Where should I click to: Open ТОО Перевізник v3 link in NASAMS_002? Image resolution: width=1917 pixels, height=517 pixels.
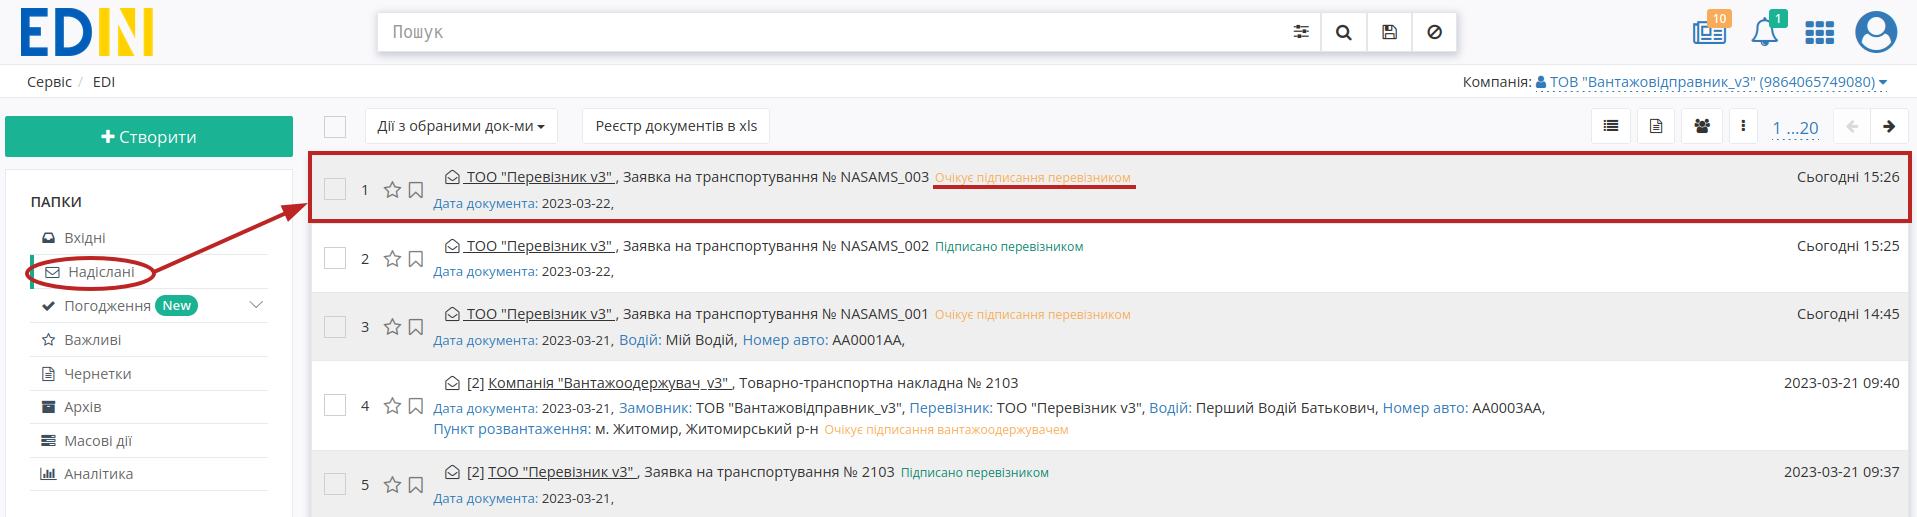tap(539, 246)
